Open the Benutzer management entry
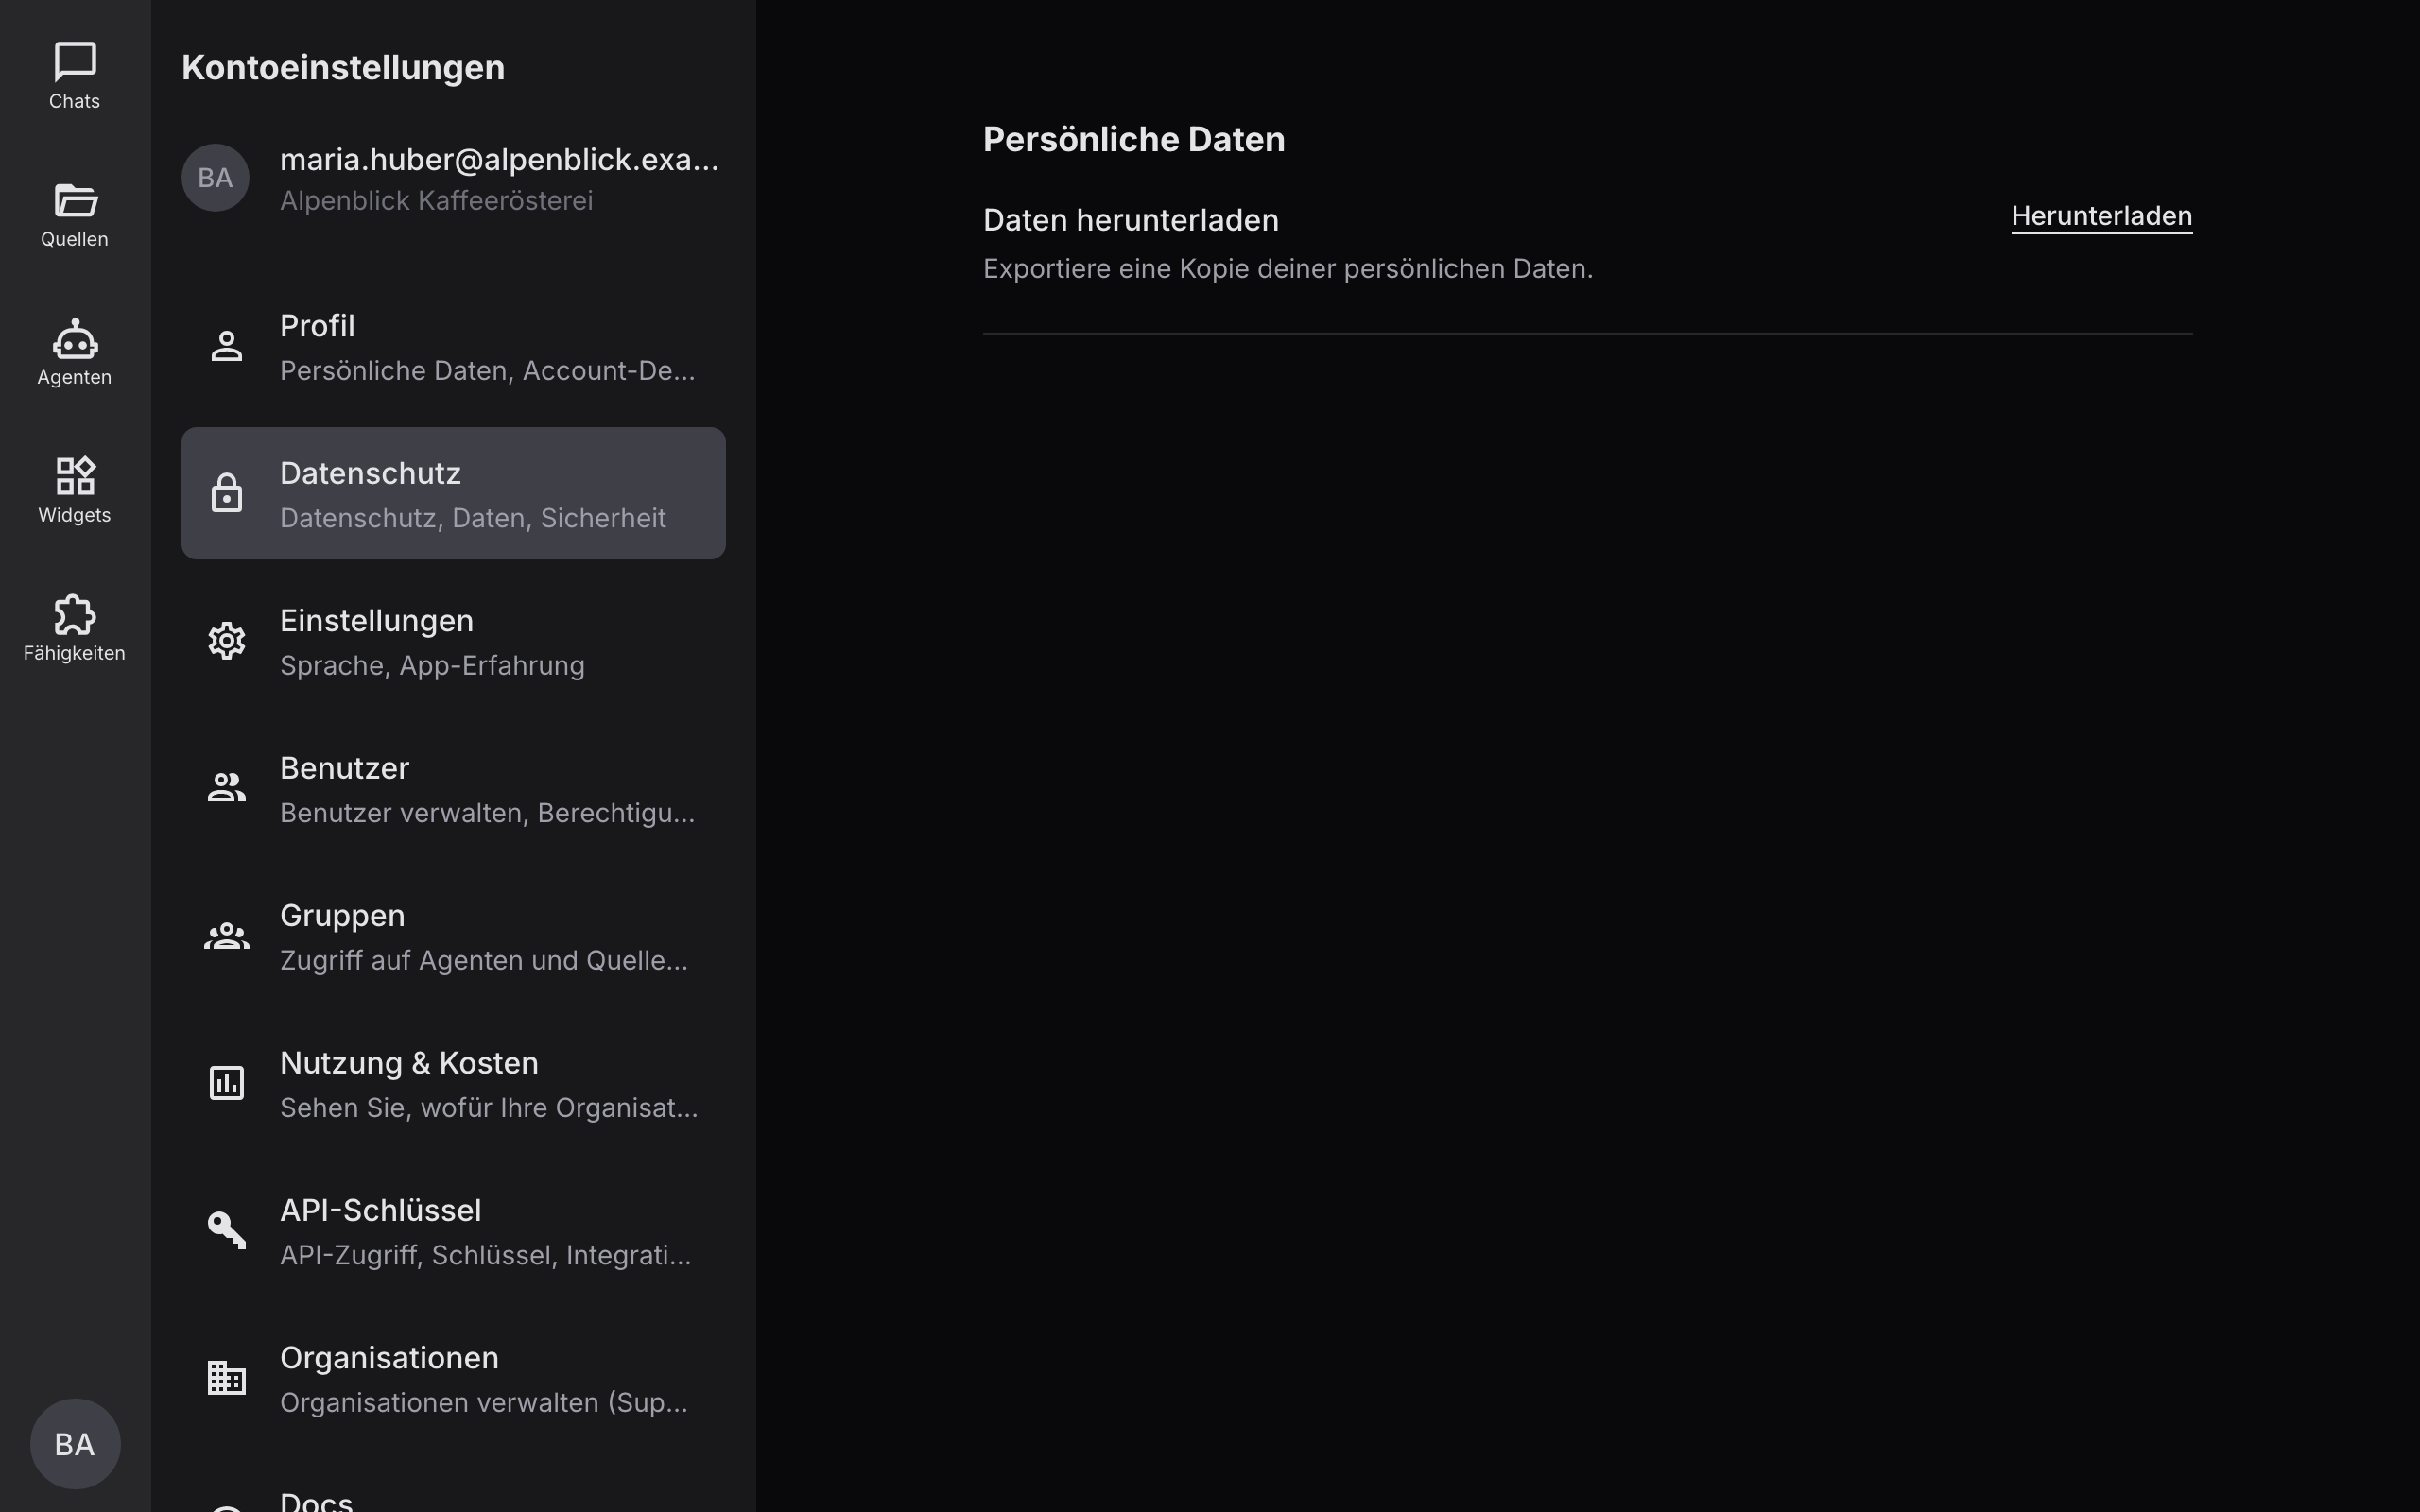2420x1512 pixels. (x=453, y=788)
